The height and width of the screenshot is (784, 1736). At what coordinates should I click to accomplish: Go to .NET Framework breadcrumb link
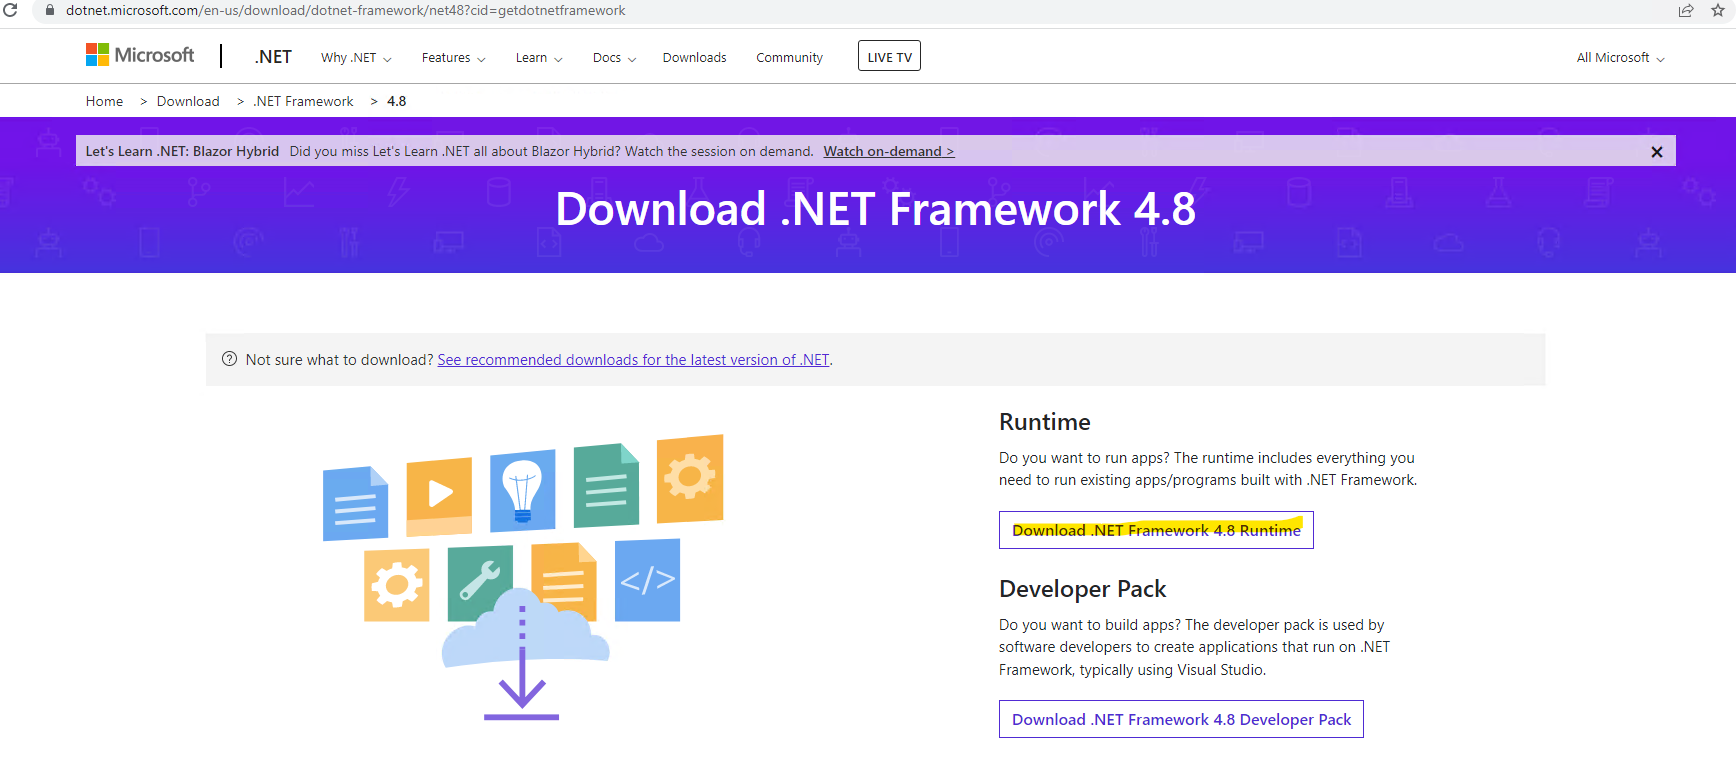pyautogui.click(x=303, y=101)
